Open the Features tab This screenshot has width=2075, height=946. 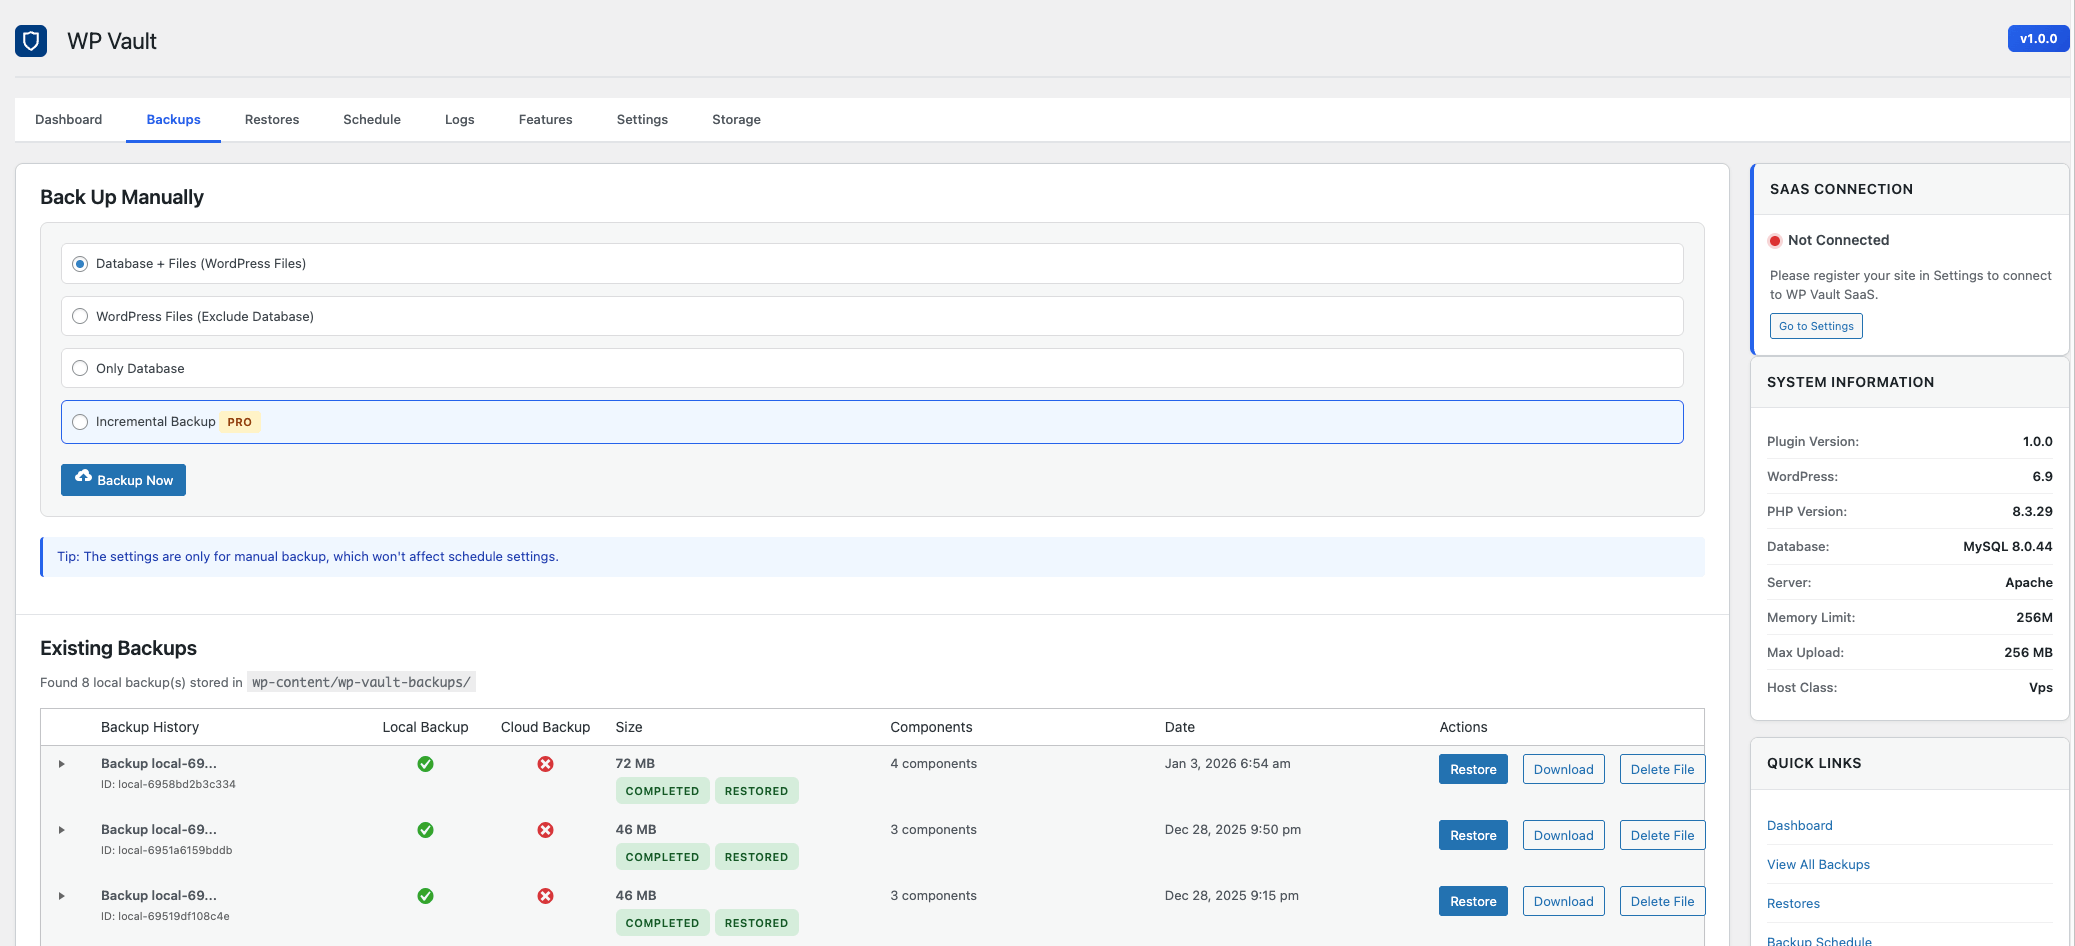point(546,120)
